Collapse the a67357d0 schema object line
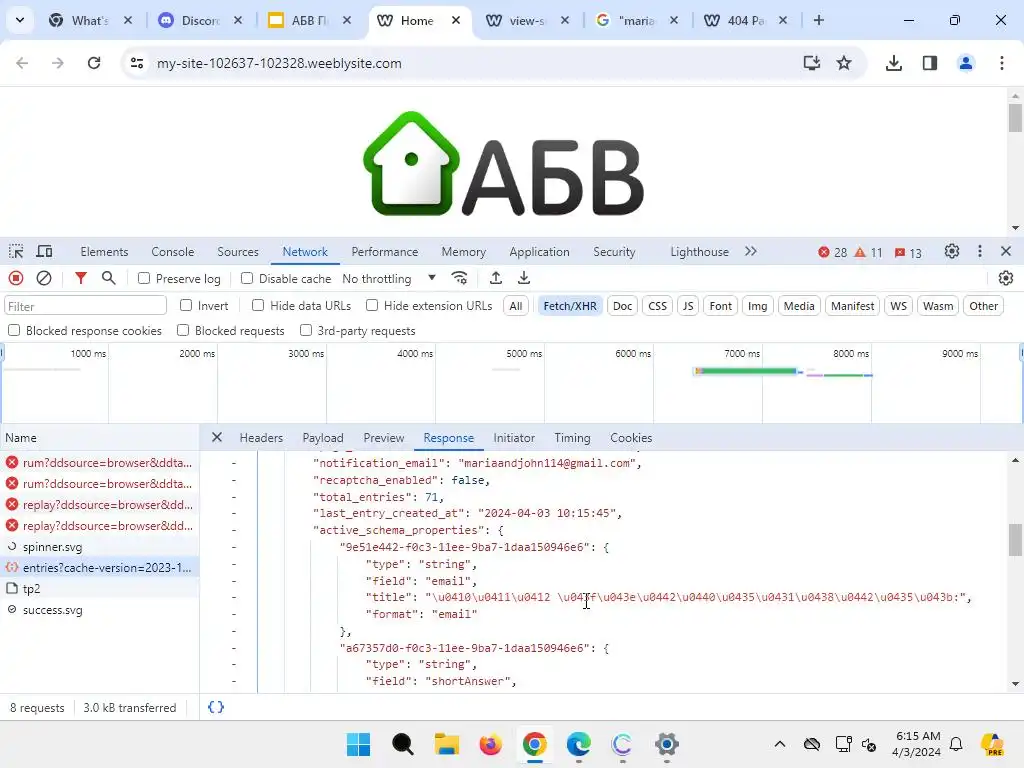 [x=234, y=648]
